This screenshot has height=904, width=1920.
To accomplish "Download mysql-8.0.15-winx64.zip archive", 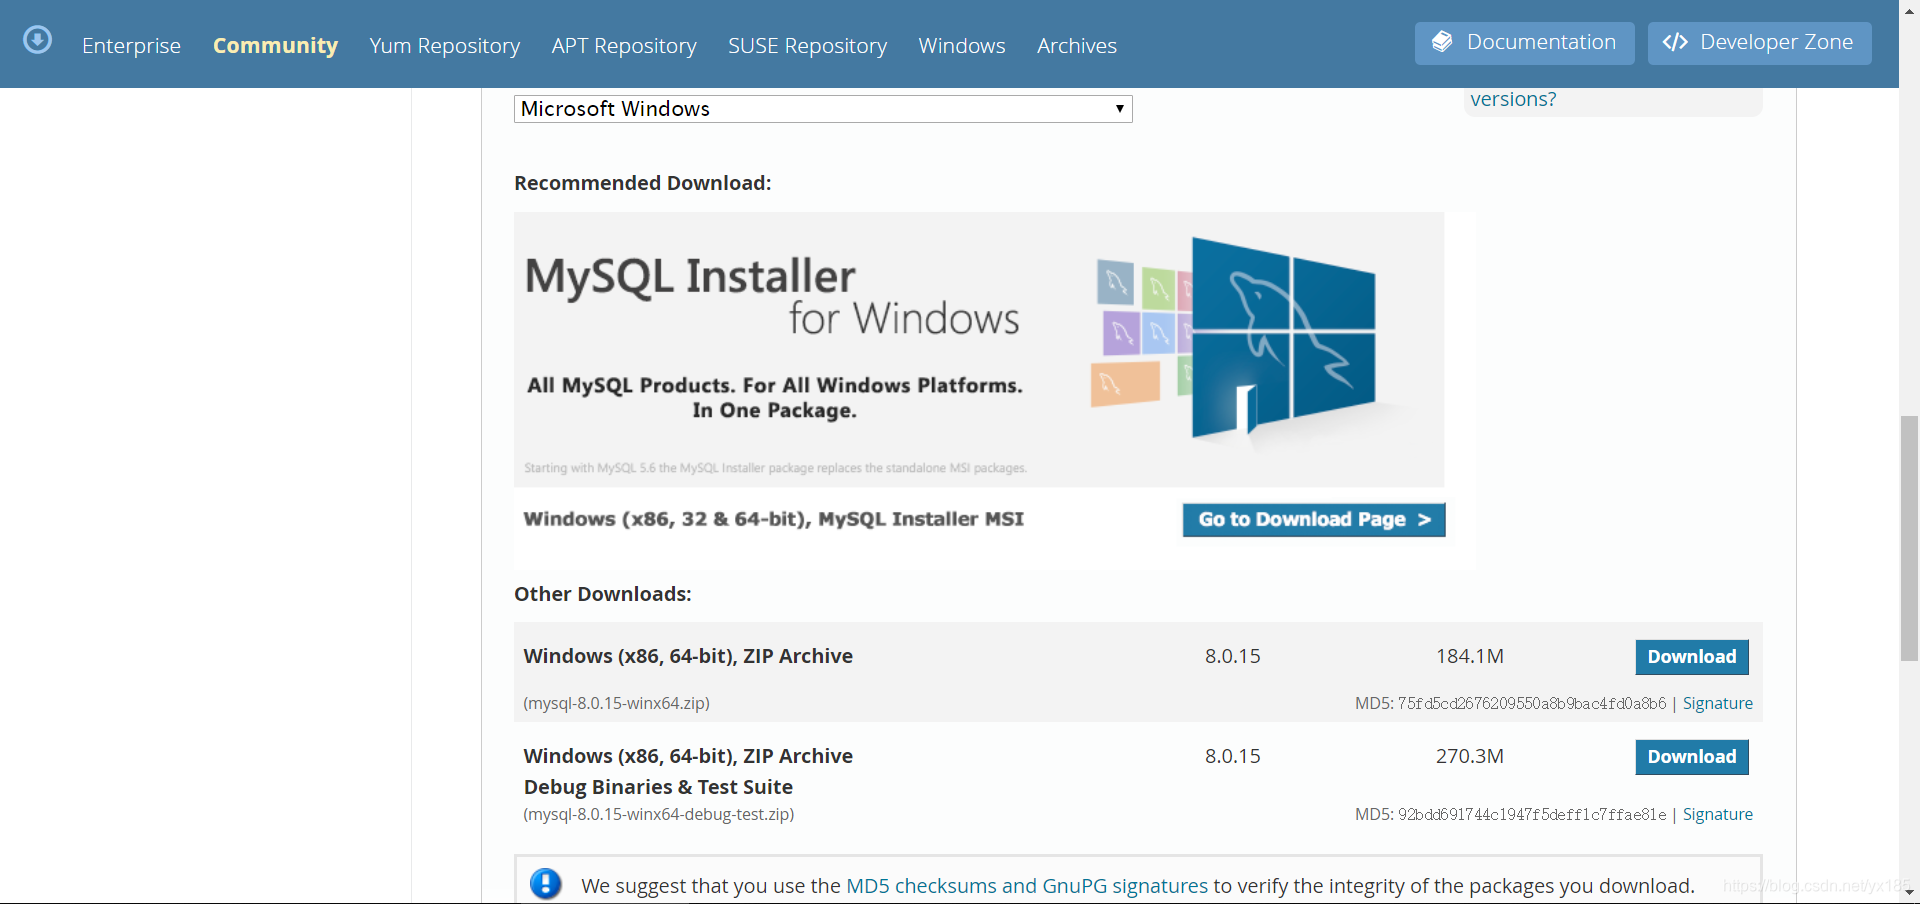I will coord(1692,657).
